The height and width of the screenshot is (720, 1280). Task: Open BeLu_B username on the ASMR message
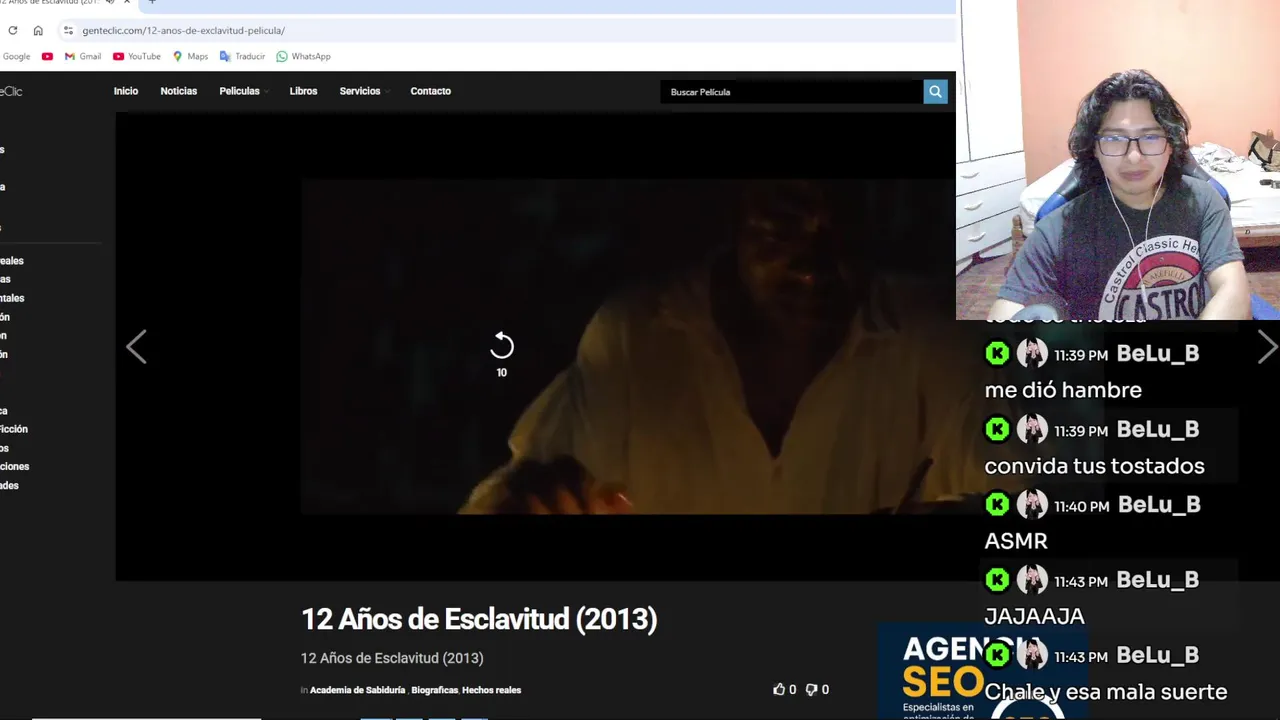tap(1159, 505)
